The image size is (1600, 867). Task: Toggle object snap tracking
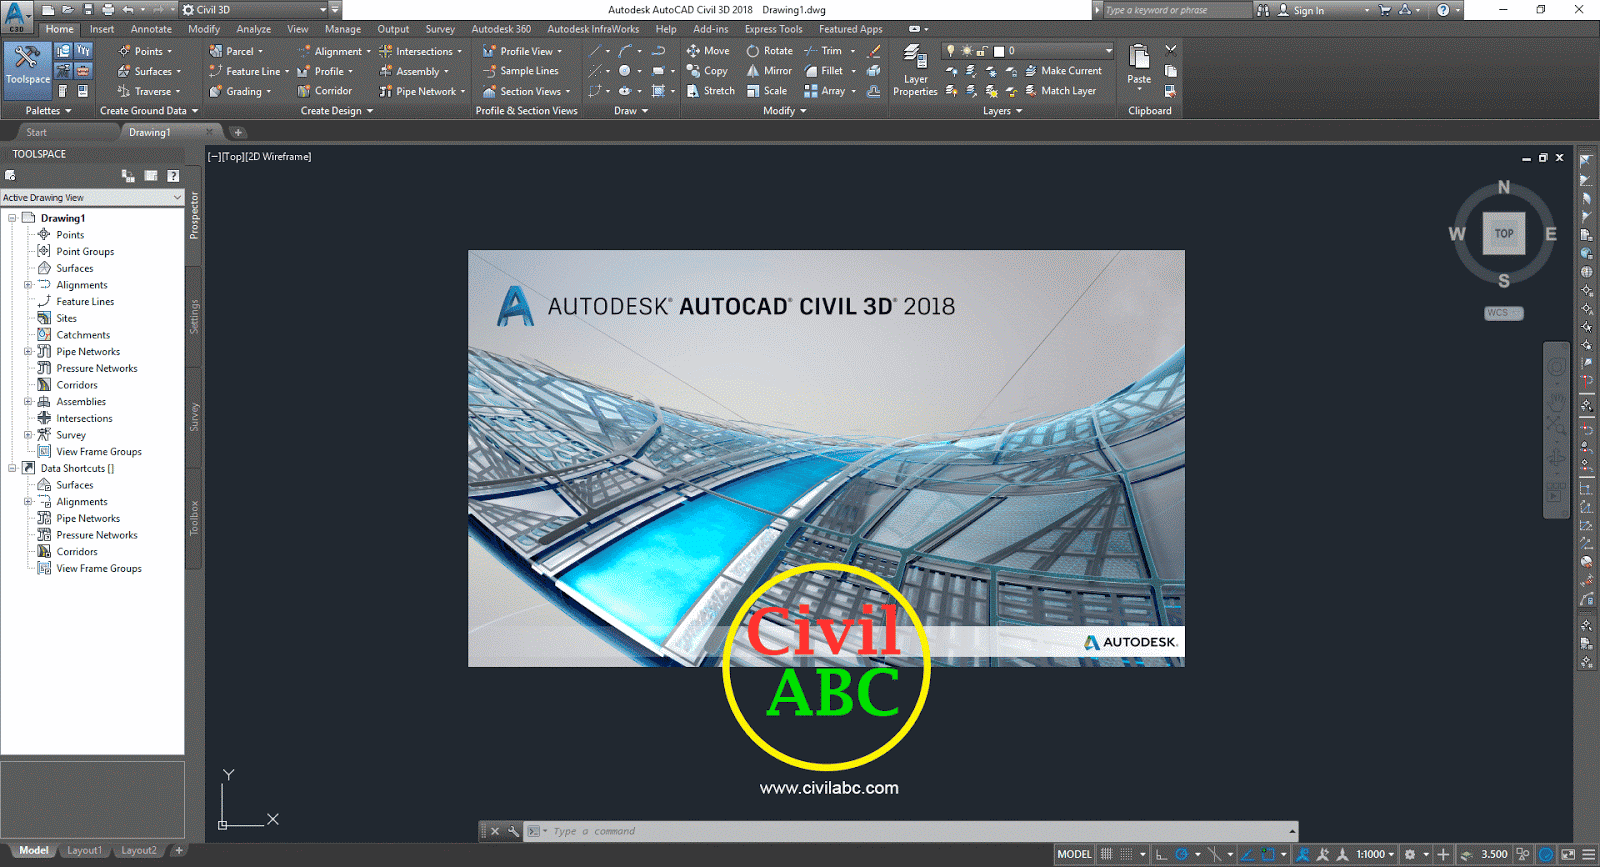(1247, 854)
